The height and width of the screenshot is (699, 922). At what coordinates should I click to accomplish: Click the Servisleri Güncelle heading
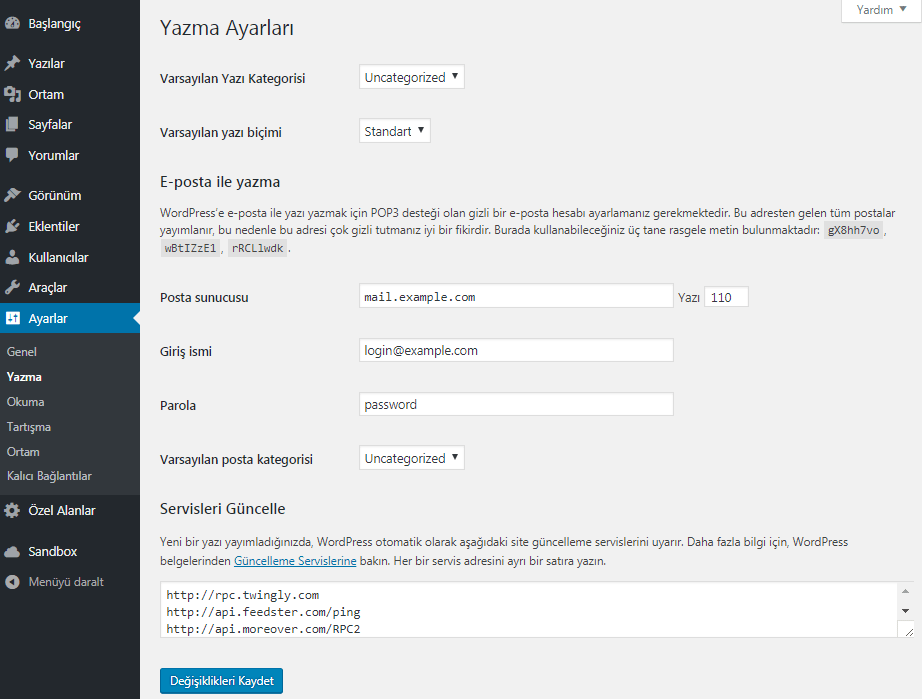tap(222, 509)
